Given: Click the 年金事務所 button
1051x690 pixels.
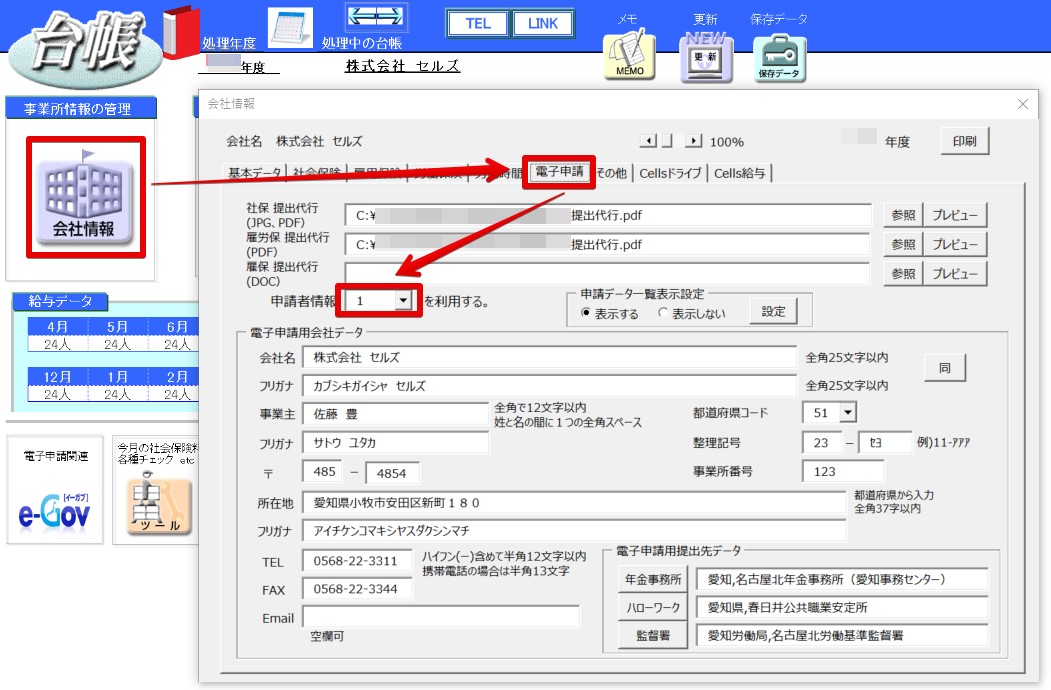Looking at the screenshot, I should point(654,579).
